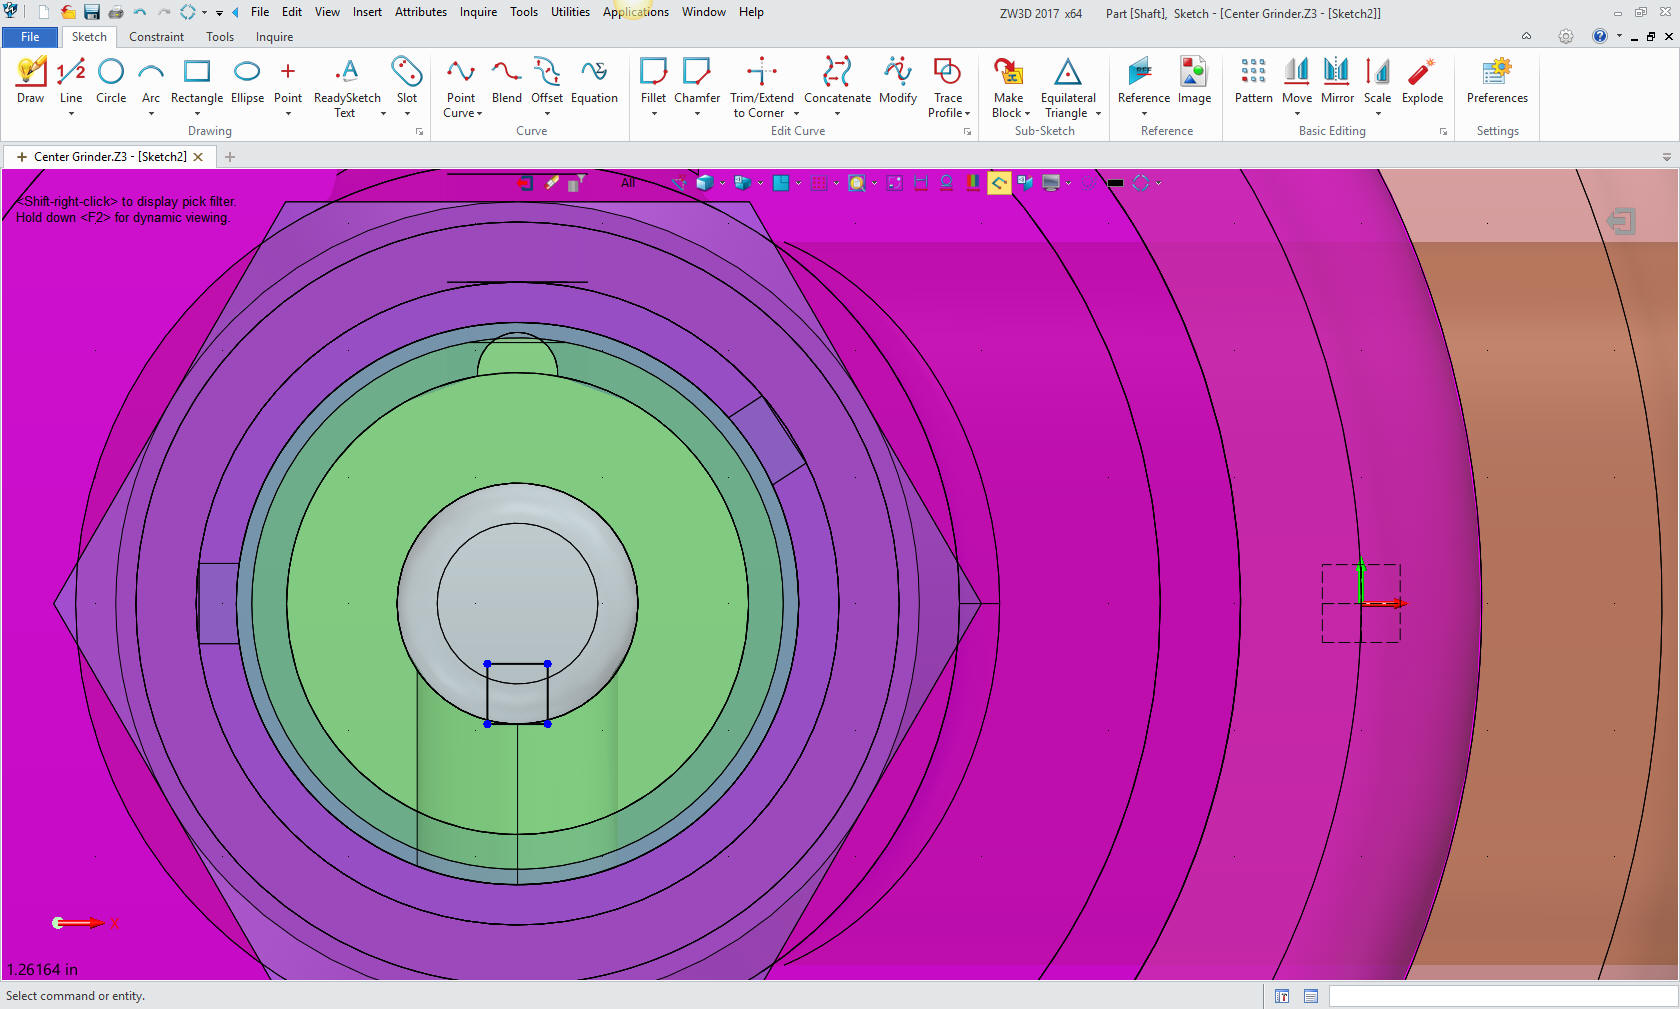Open the Attributes menu
This screenshot has width=1680, height=1009.
pos(420,12)
